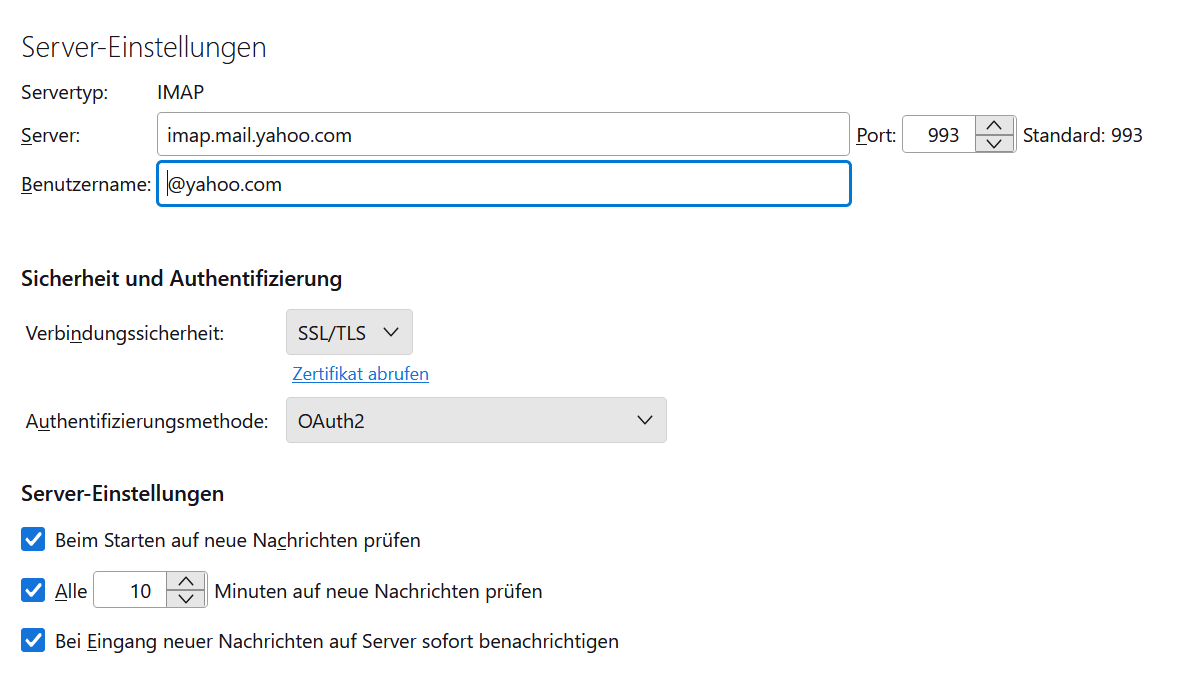Click into the Server hostname field
The image size is (1204, 678).
503,135
